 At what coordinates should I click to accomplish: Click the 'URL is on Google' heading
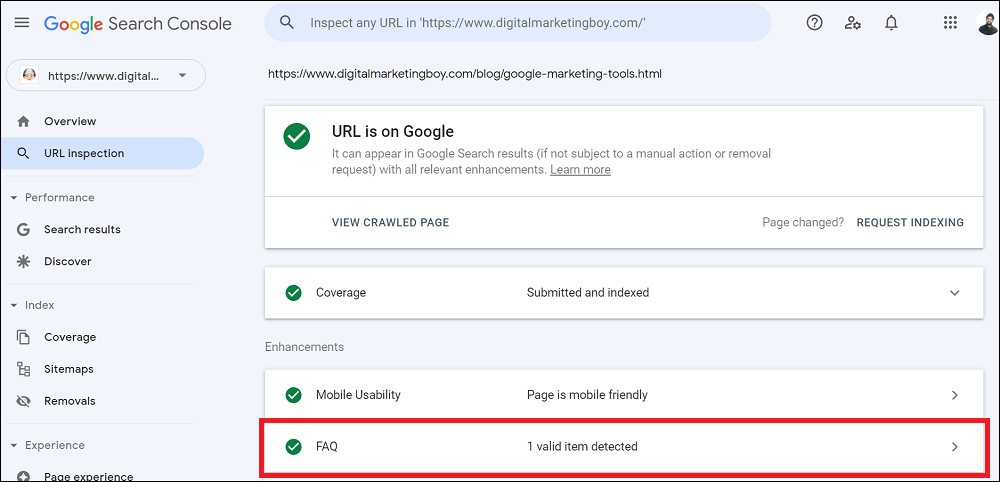click(x=393, y=131)
